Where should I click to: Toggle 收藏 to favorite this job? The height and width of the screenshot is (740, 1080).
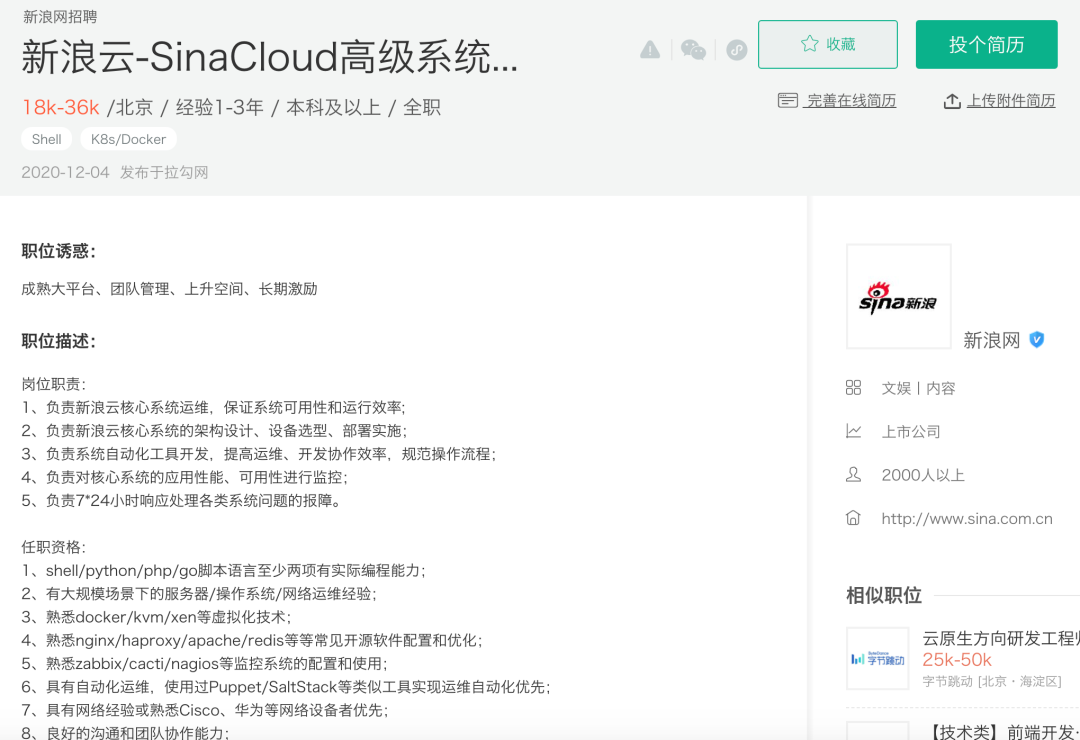pyautogui.click(x=827, y=44)
